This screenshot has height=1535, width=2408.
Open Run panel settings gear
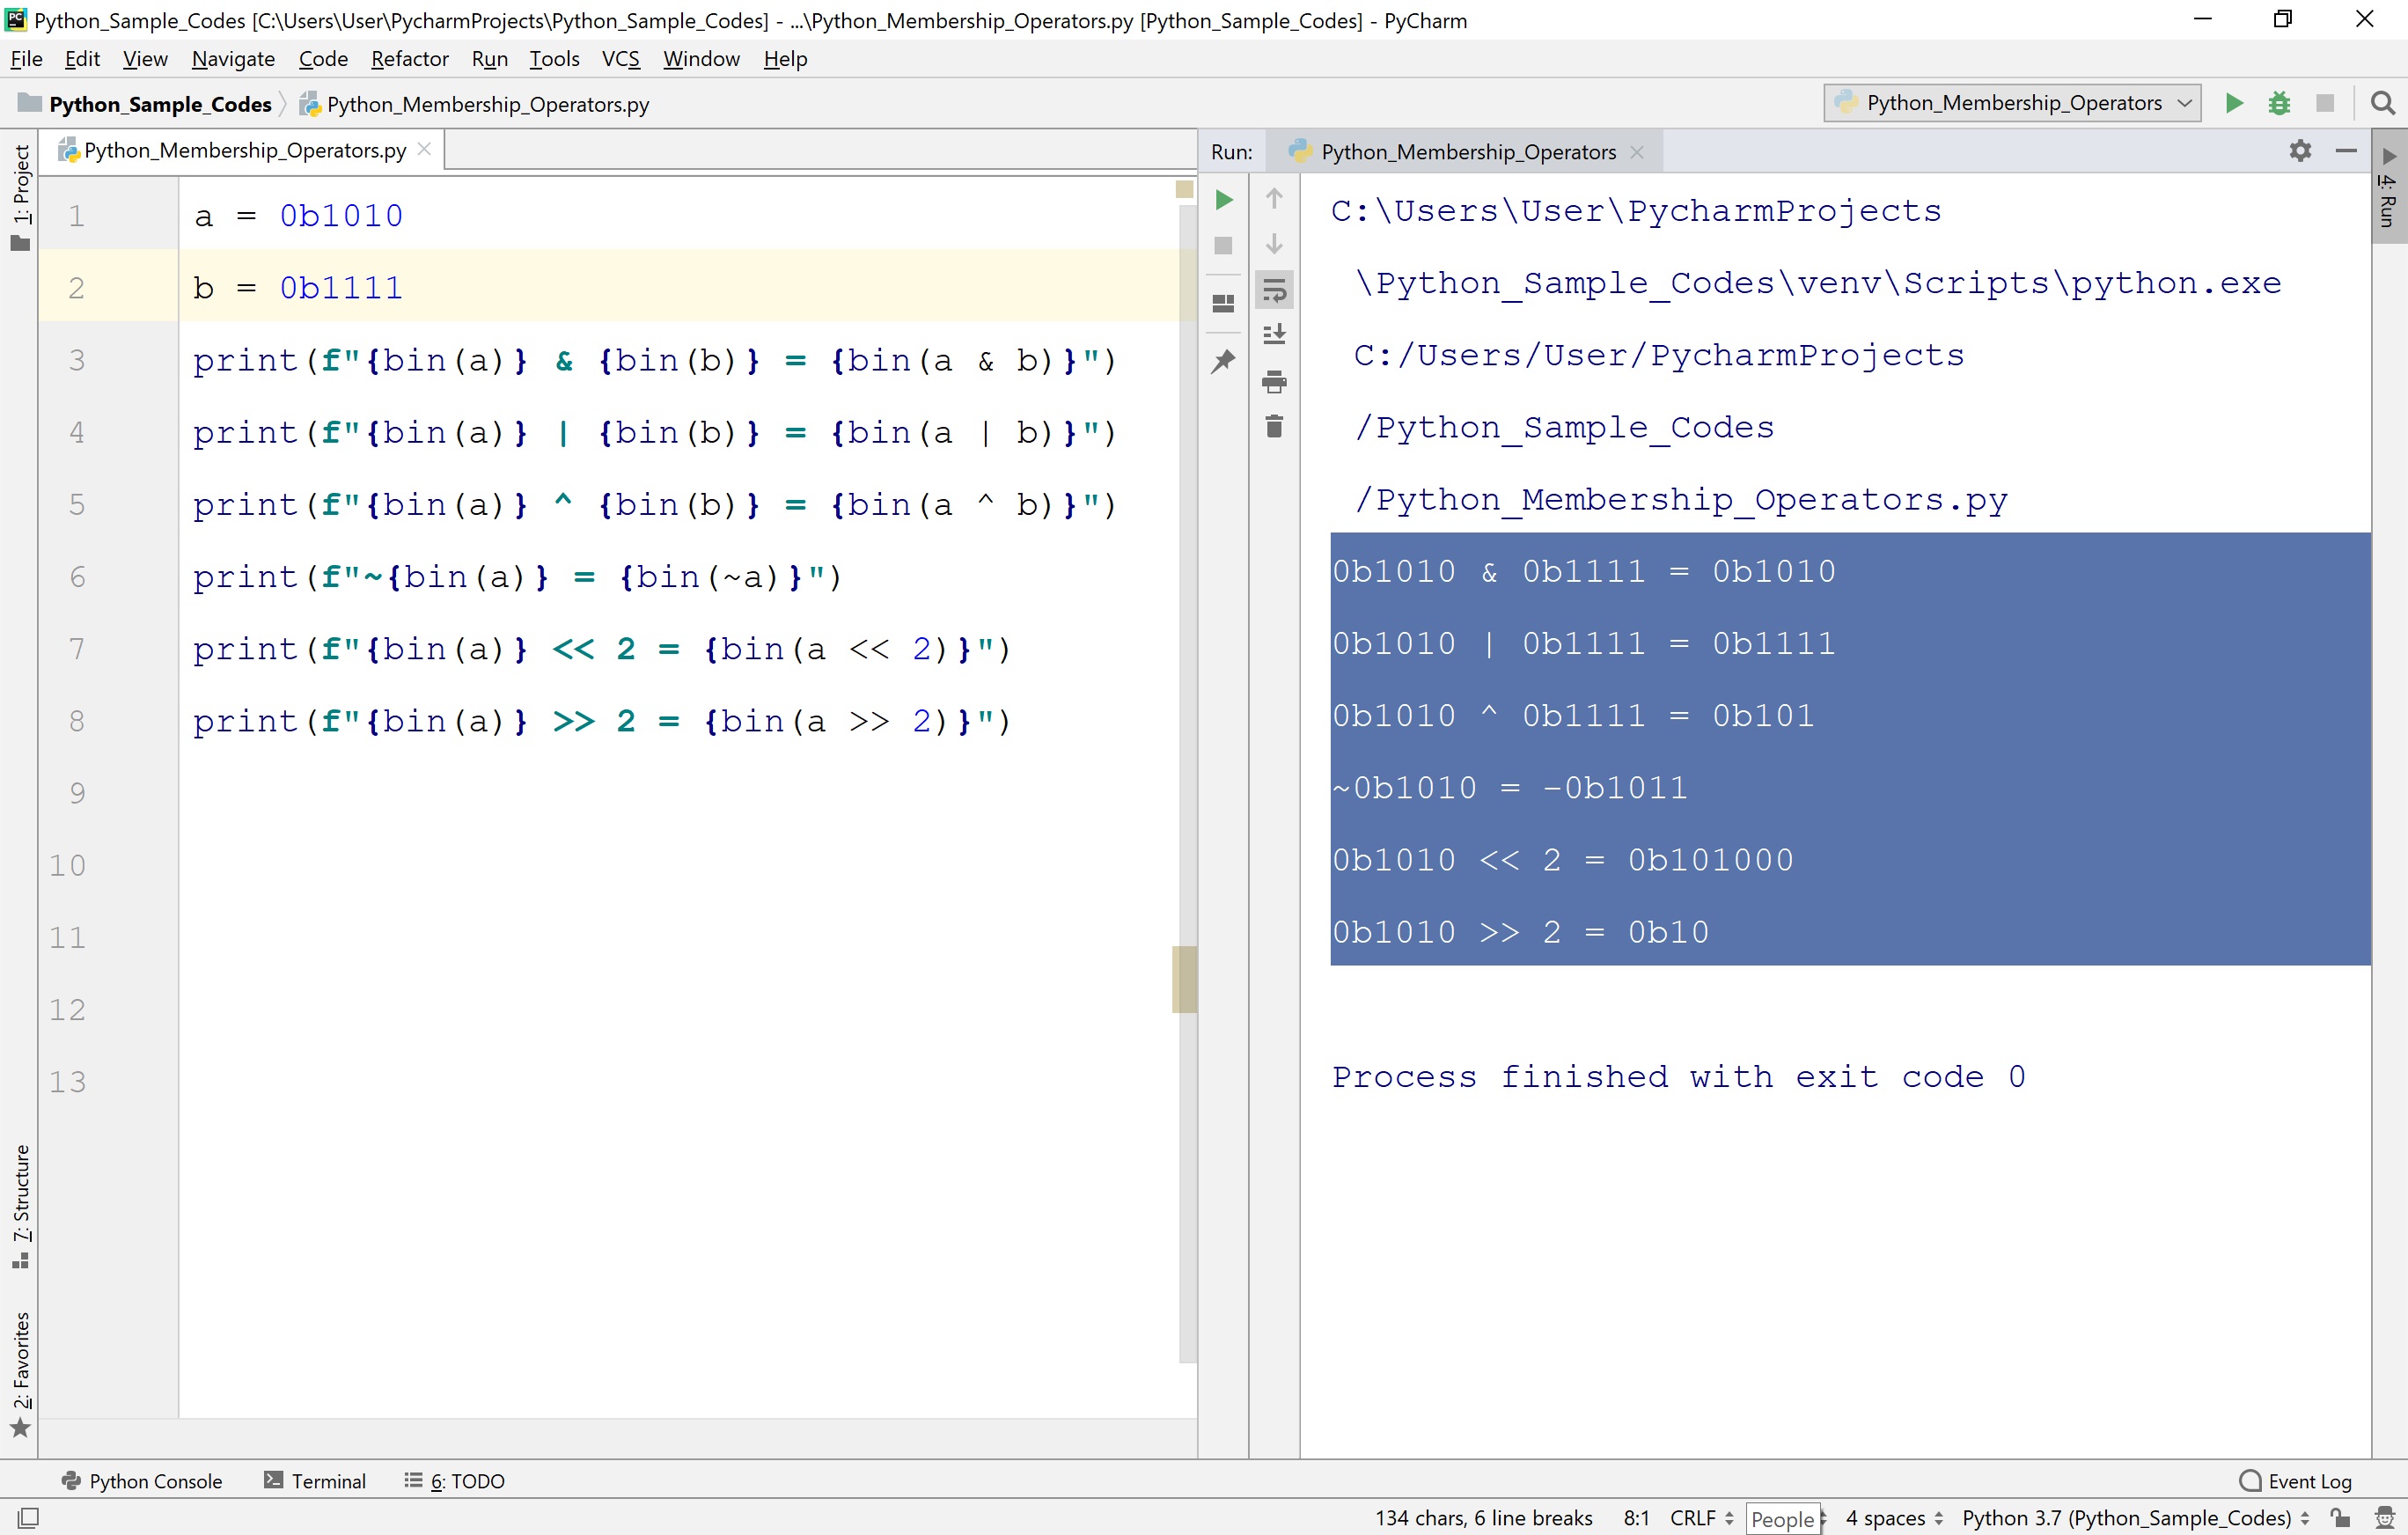pyautogui.click(x=2300, y=151)
